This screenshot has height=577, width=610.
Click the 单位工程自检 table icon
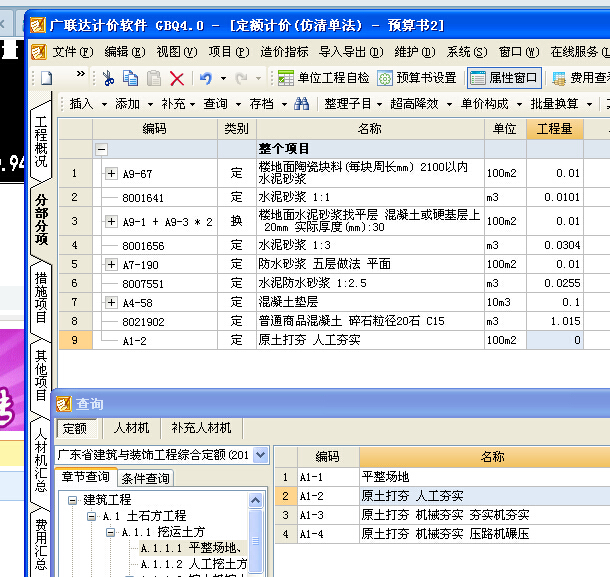click(286, 78)
